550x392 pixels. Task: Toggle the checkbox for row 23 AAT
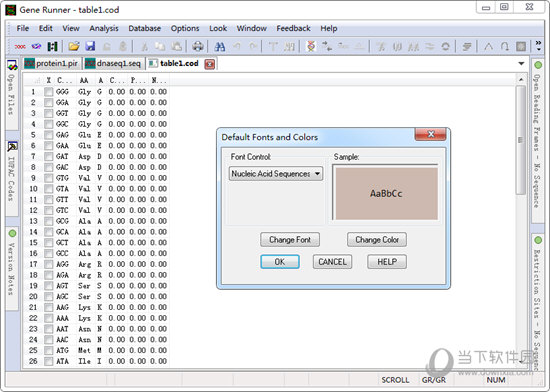(x=48, y=329)
